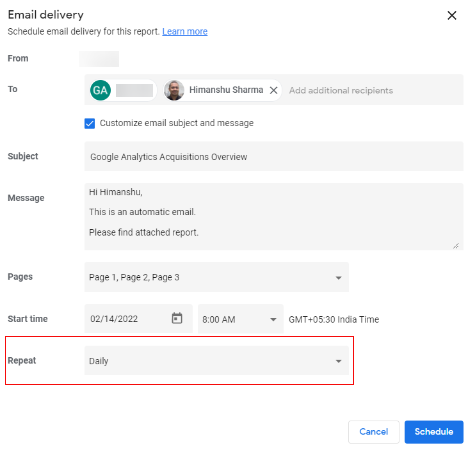This screenshot has height=450, width=468.
Task: Click Add additional recipients field
Action: tap(341, 90)
